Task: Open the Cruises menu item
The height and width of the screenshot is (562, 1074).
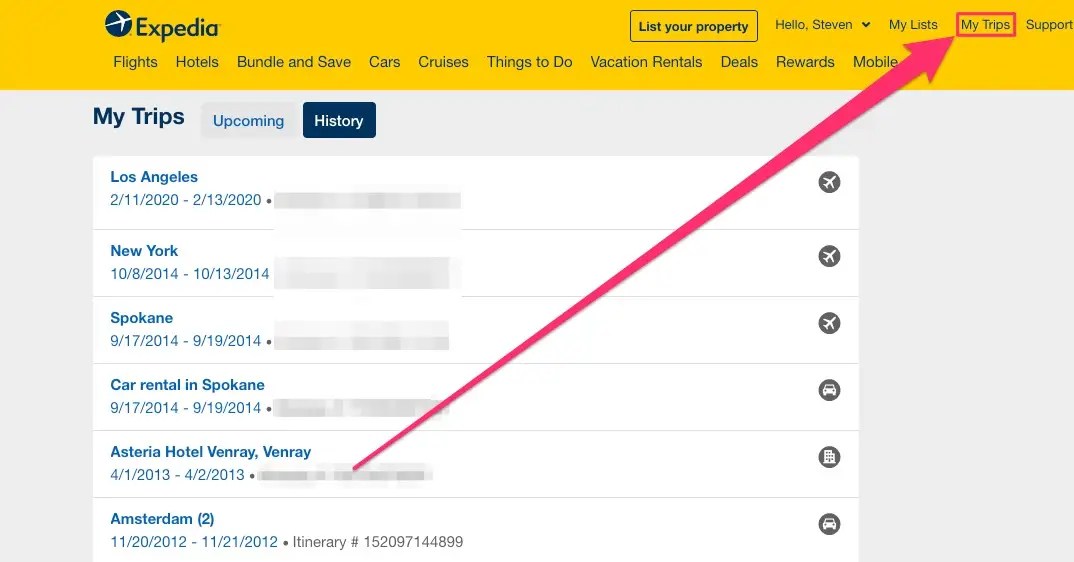Action: tap(443, 62)
